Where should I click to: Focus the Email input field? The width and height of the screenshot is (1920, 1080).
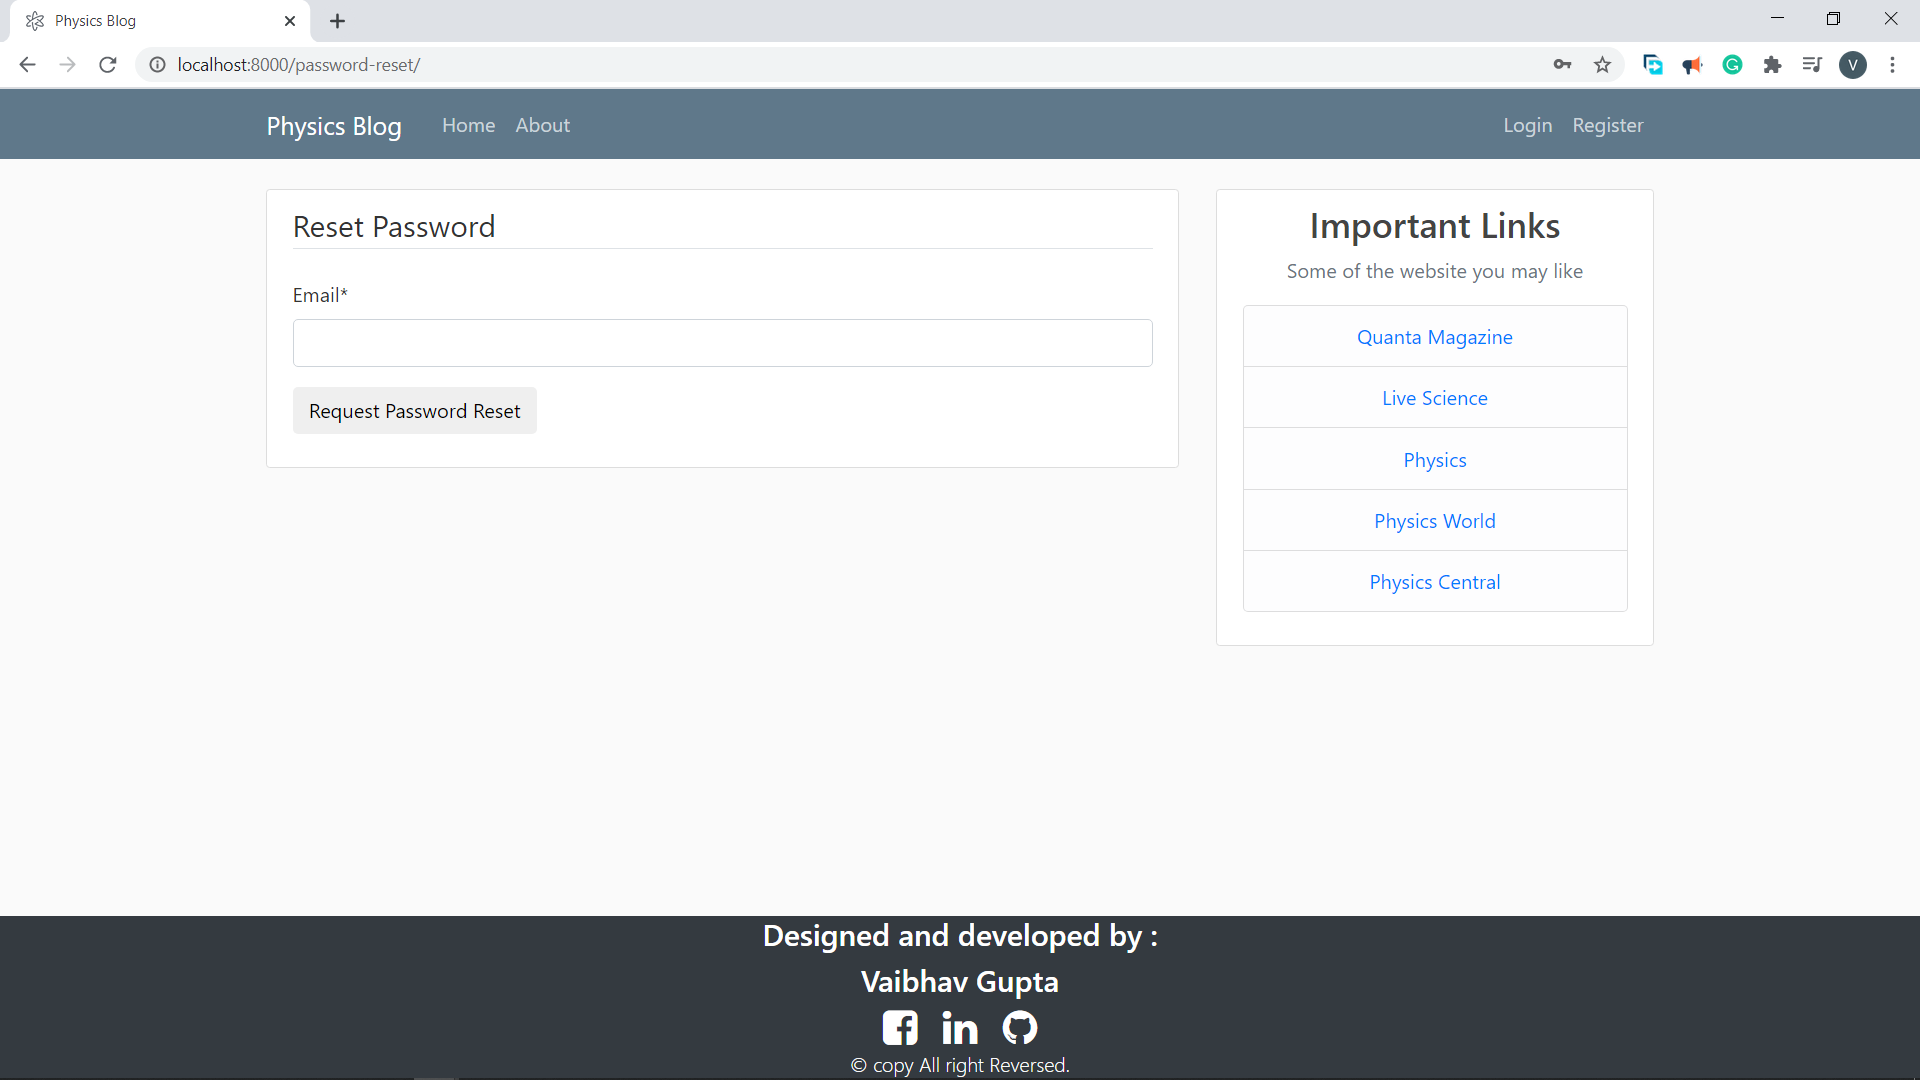(722, 343)
